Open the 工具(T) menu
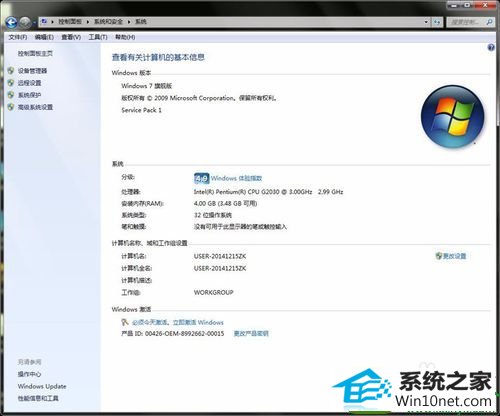Image resolution: width=500 pixels, height=416 pixels. [x=98, y=37]
